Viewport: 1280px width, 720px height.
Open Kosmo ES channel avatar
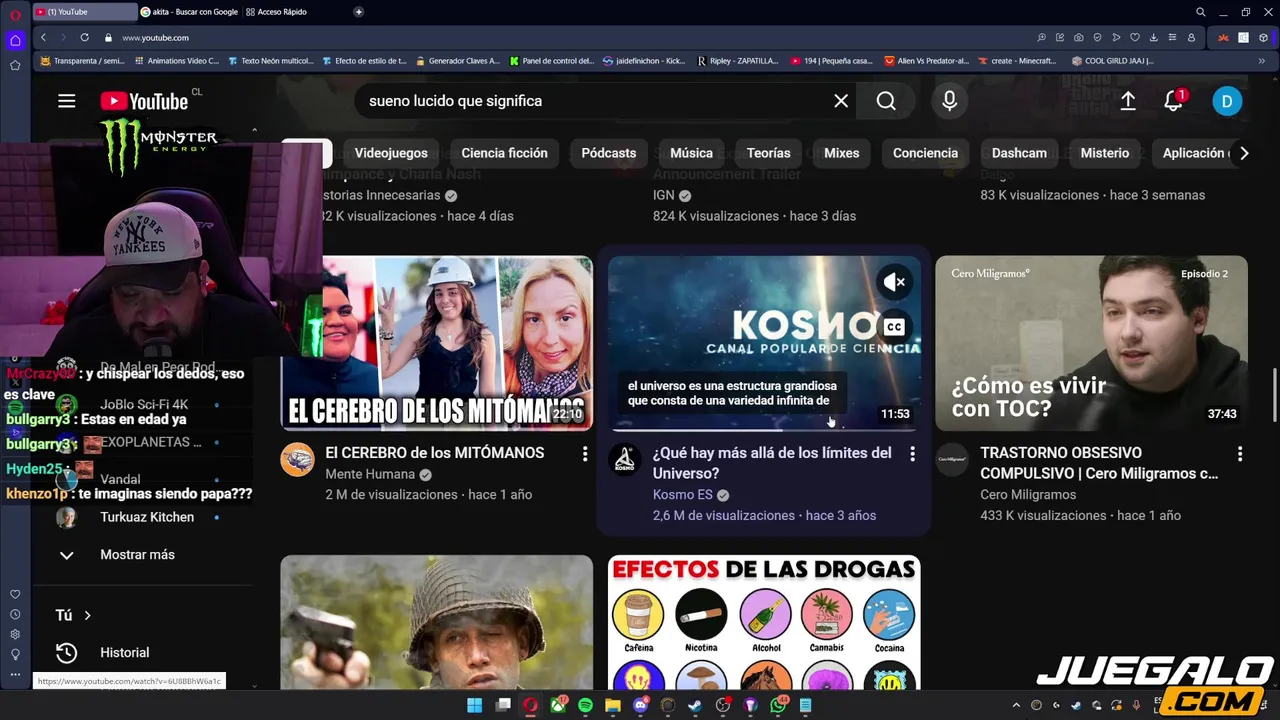pos(625,460)
